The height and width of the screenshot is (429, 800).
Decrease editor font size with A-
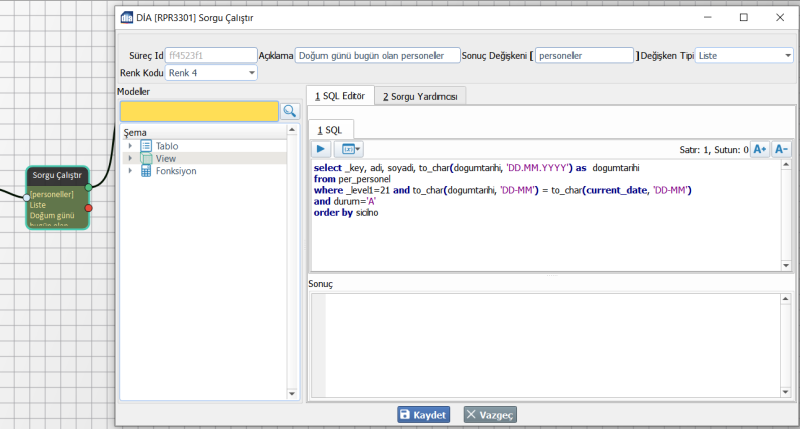click(x=782, y=149)
